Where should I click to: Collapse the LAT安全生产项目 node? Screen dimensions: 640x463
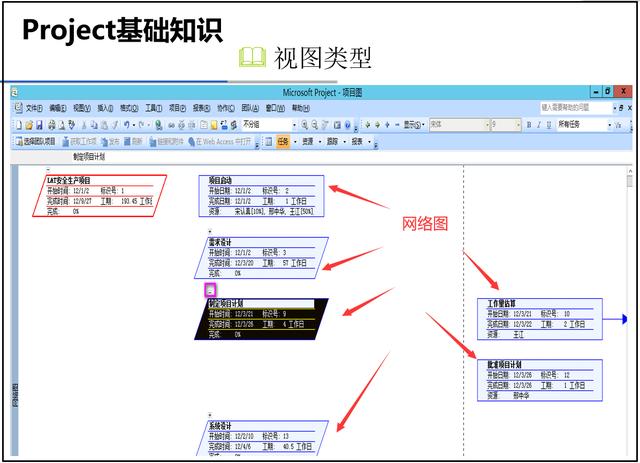[48, 169]
